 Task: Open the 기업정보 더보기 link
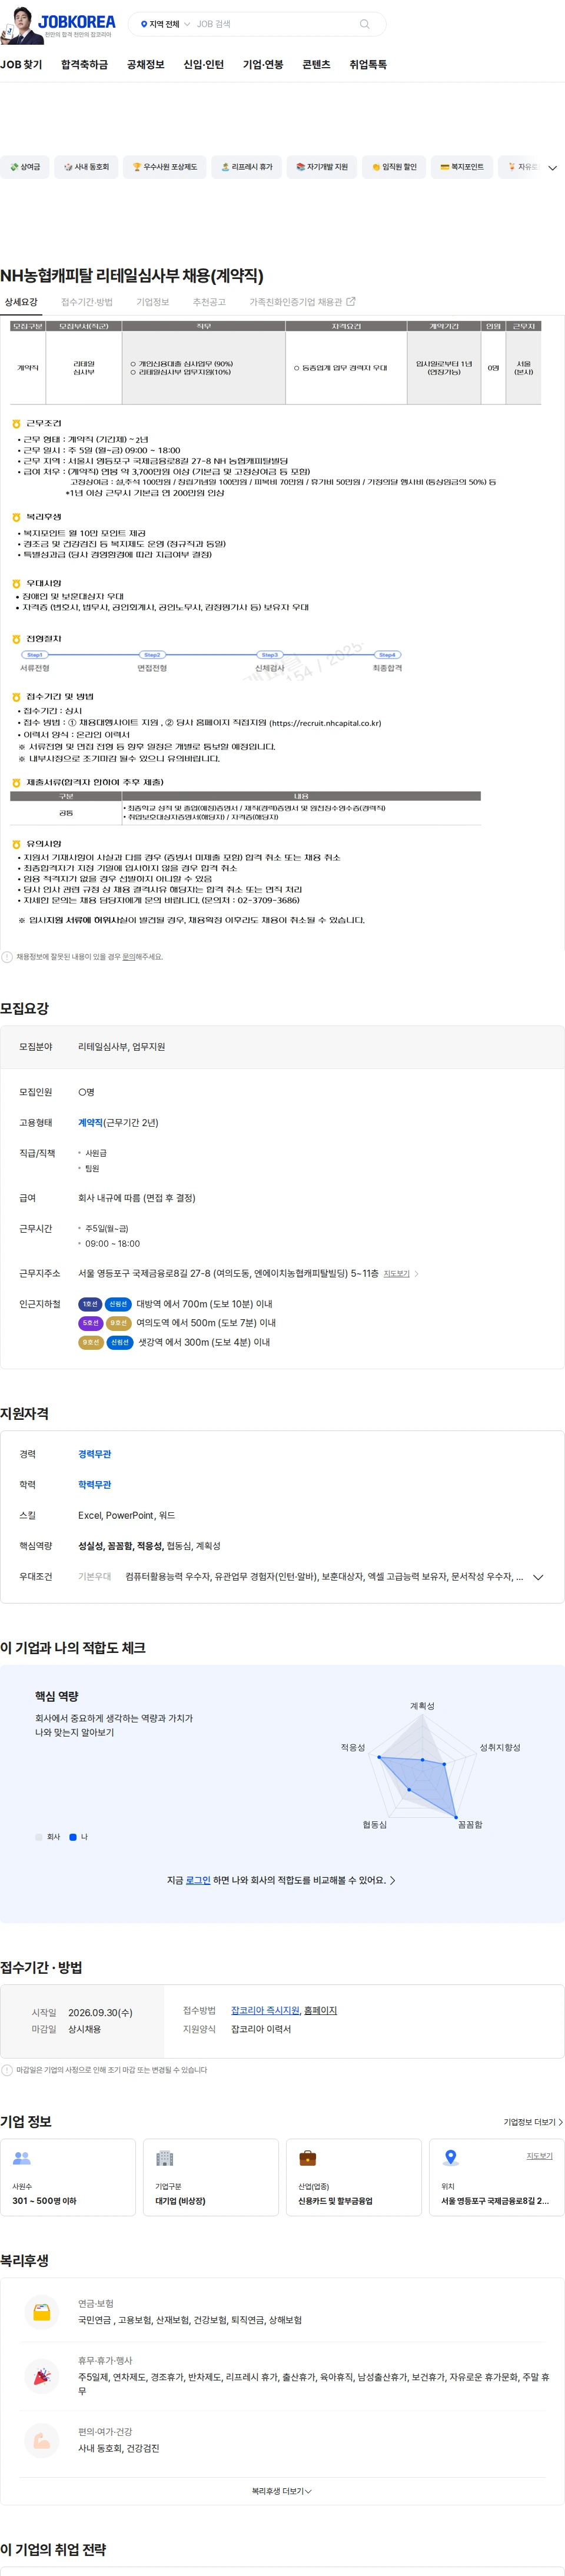tap(533, 2122)
